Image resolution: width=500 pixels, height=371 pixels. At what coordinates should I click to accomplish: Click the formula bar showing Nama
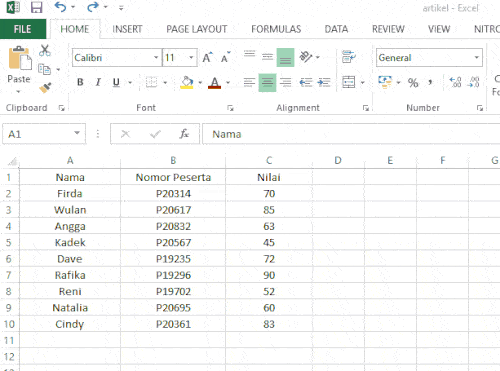[x=351, y=134]
